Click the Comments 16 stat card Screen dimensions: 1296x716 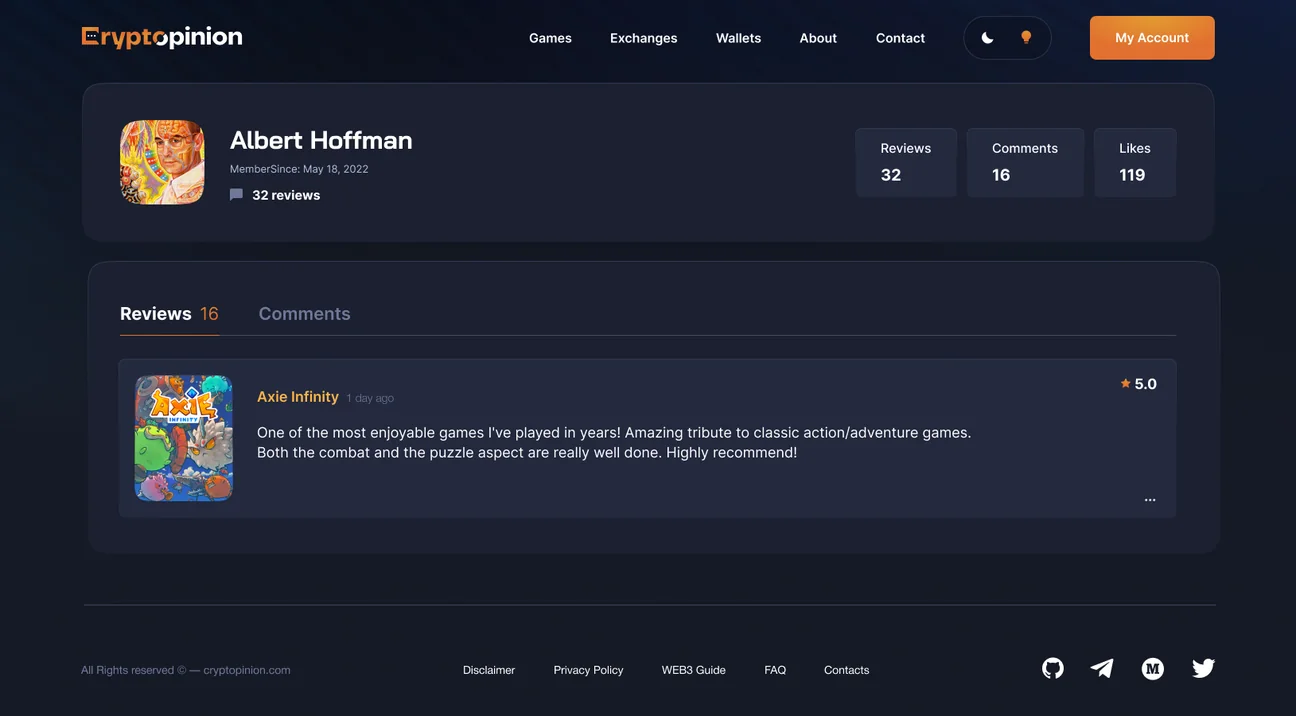(1025, 162)
